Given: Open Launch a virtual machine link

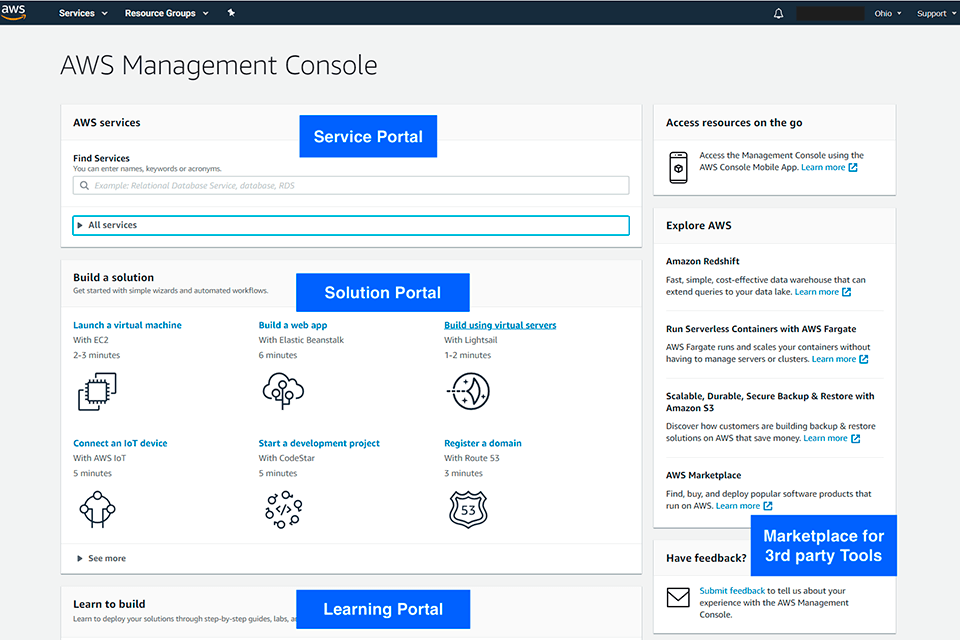Looking at the screenshot, I should click(x=127, y=325).
